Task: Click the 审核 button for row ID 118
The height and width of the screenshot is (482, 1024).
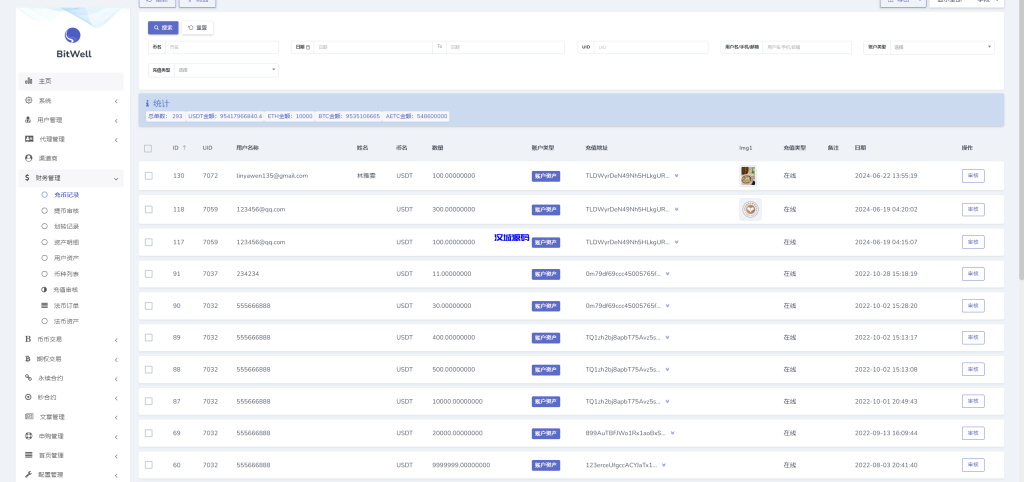Action: (972, 210)
